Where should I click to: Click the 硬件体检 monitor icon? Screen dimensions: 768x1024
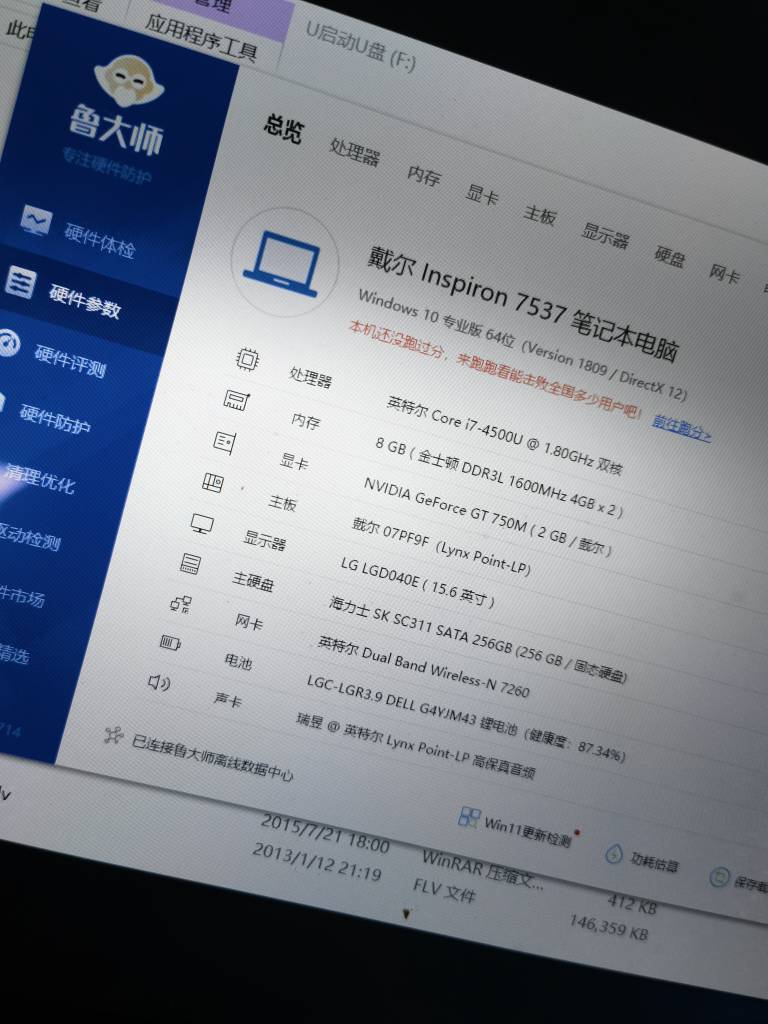[x=36, y=220]
